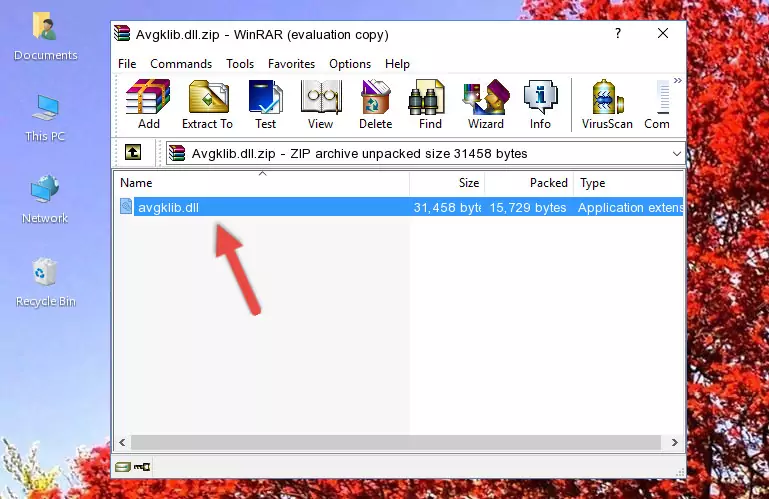Click the avgklib.dll file icon
769x499 pixels.
126,207
